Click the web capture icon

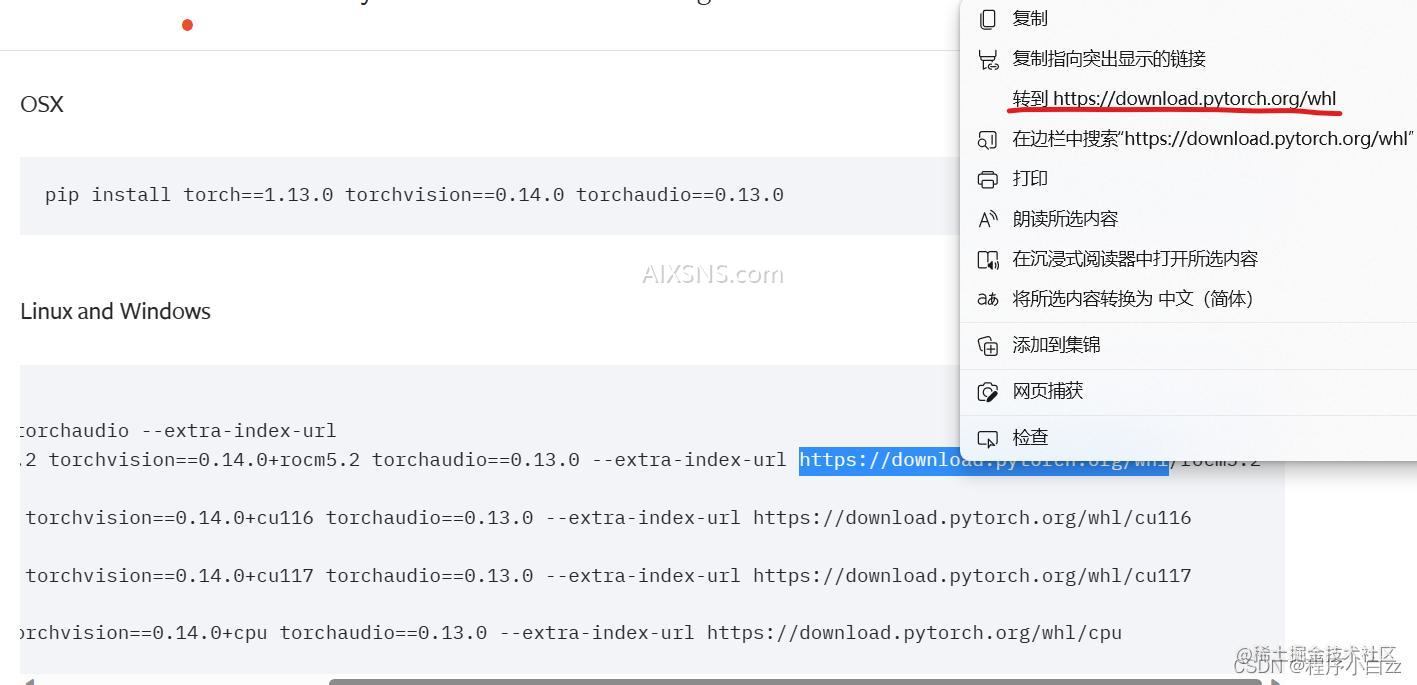(988, 391)
